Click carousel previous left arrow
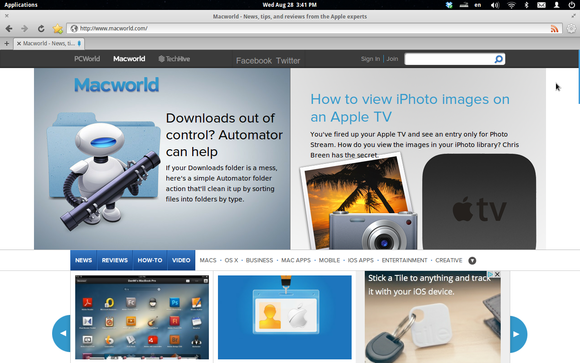Viewport: 580px width, 363px height. point(61,333)
